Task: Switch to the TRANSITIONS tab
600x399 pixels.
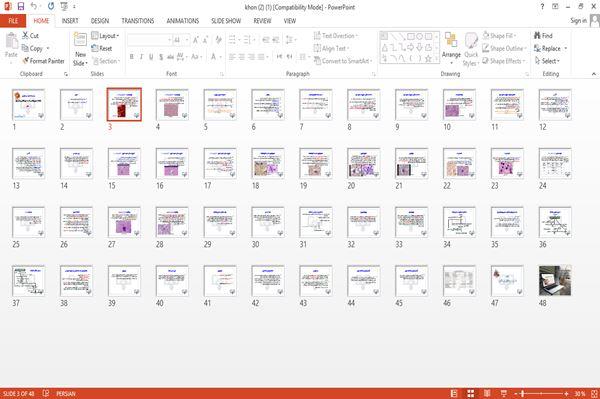Action: [x=138, y=21]
